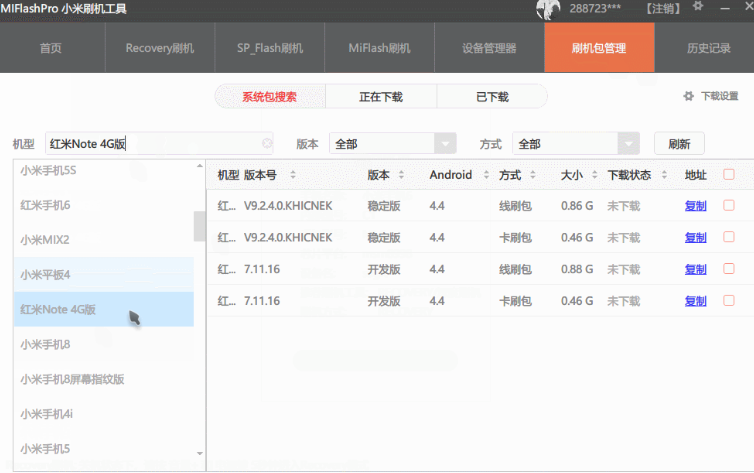Open Recovery刷机 tab

pos(160,48)
